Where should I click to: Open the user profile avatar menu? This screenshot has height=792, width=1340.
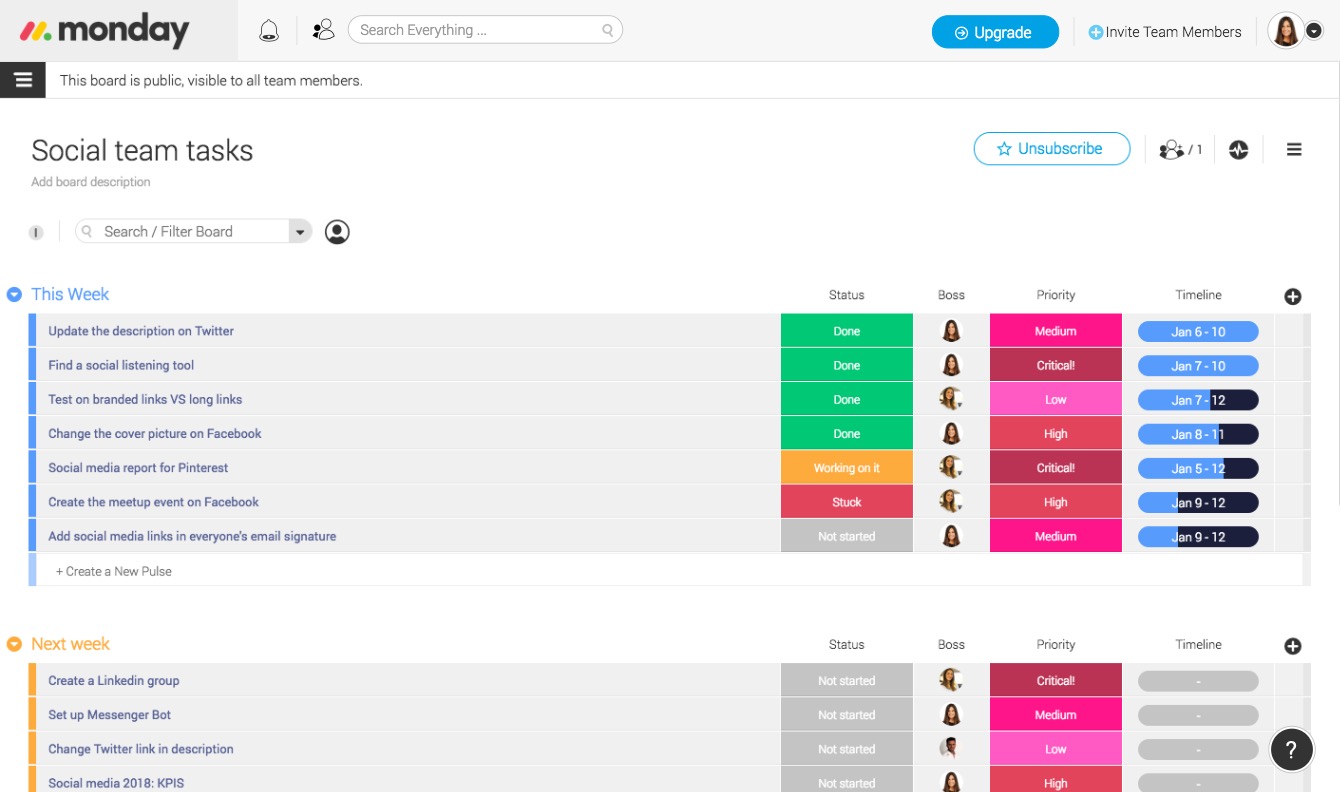[x=1295, y=31]
